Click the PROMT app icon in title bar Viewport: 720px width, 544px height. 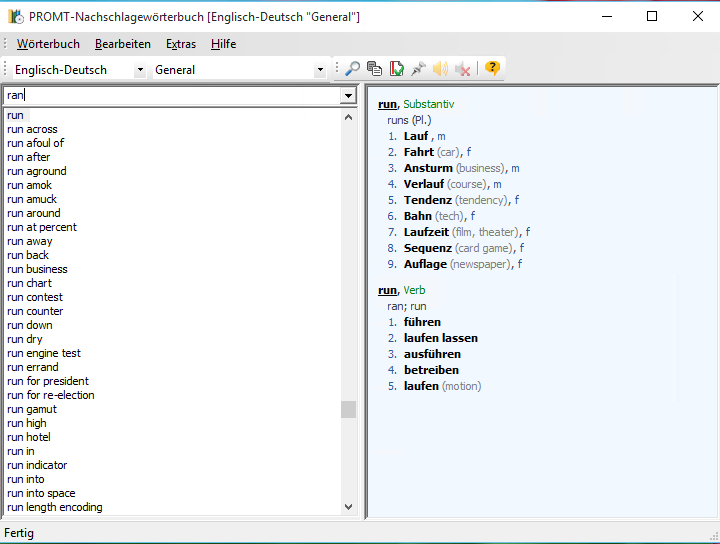16,17
